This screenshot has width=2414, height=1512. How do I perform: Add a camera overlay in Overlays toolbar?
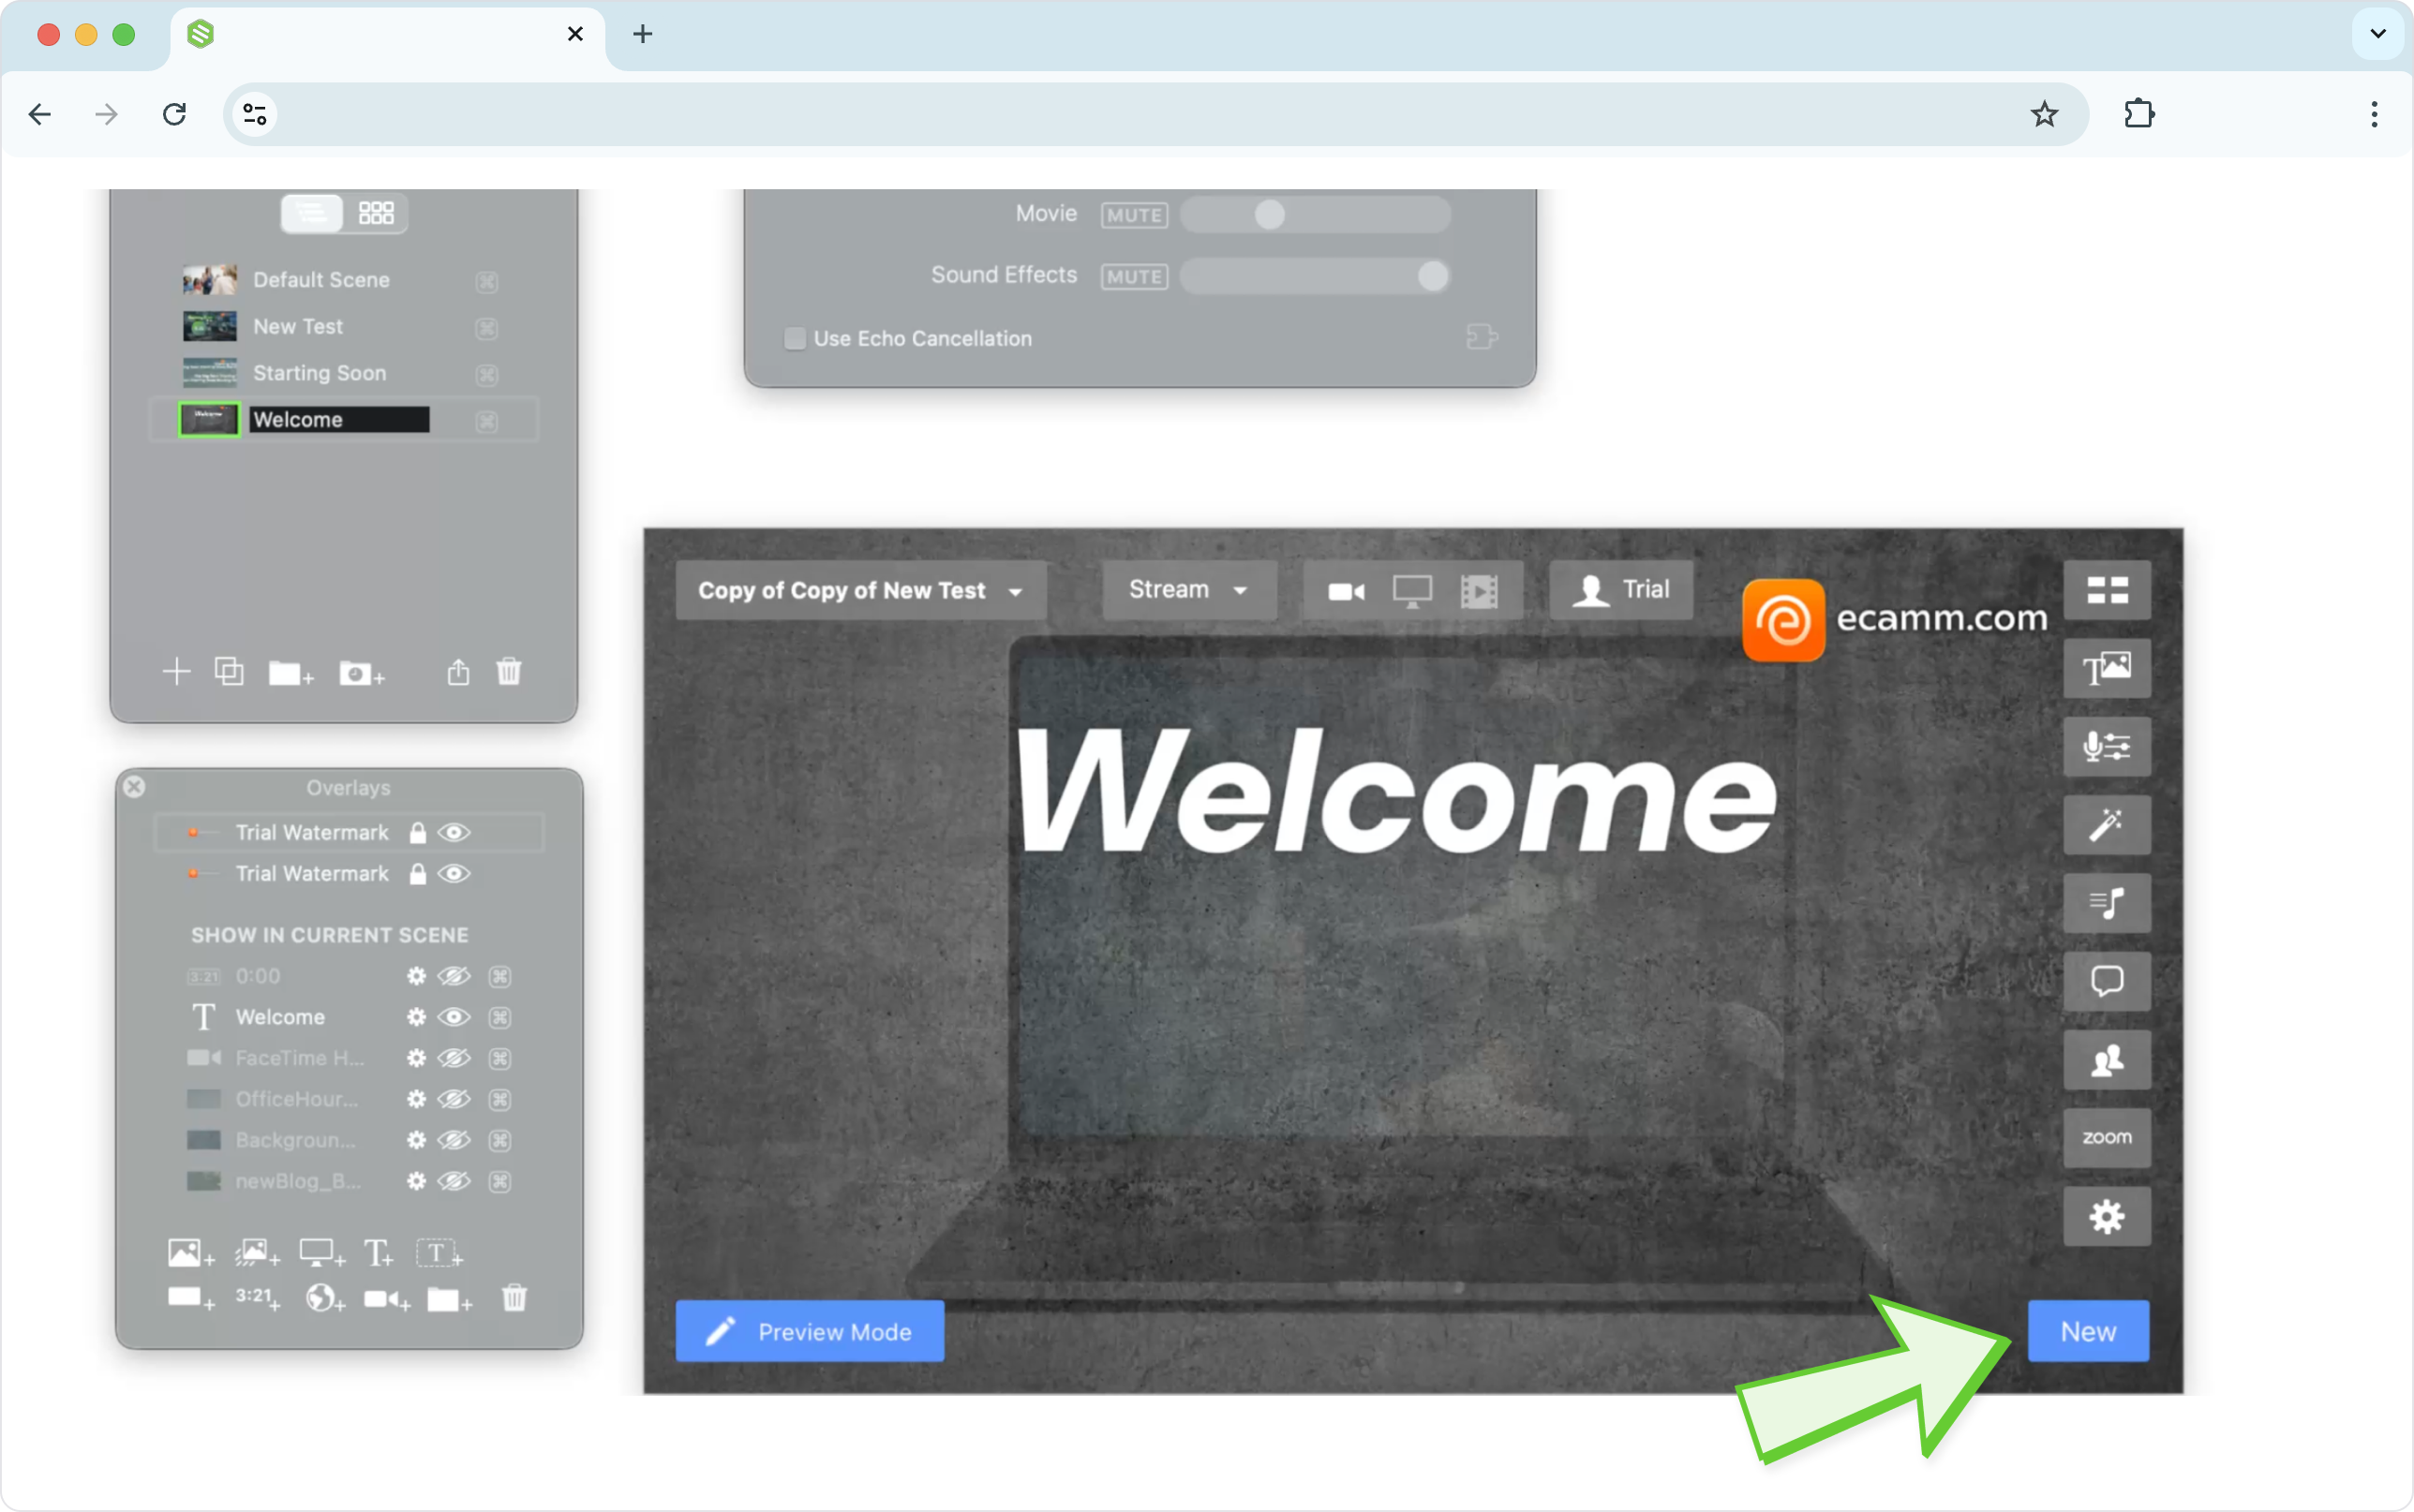[x=387, y=1299]
